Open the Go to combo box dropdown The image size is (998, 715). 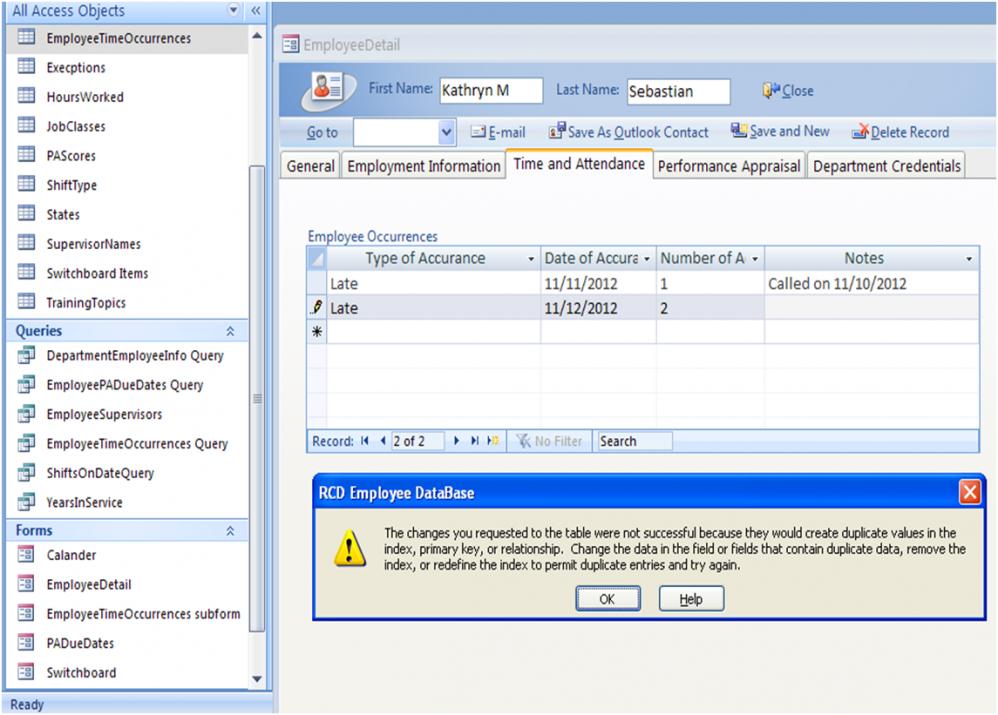(x=447, y=132)
